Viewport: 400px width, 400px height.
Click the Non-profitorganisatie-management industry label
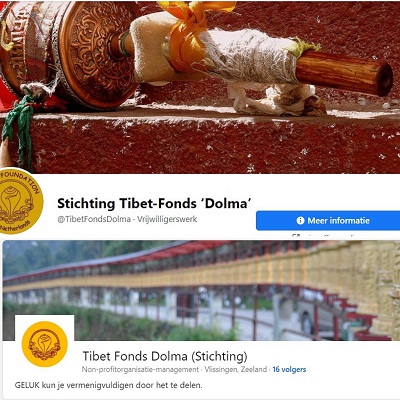140,369
